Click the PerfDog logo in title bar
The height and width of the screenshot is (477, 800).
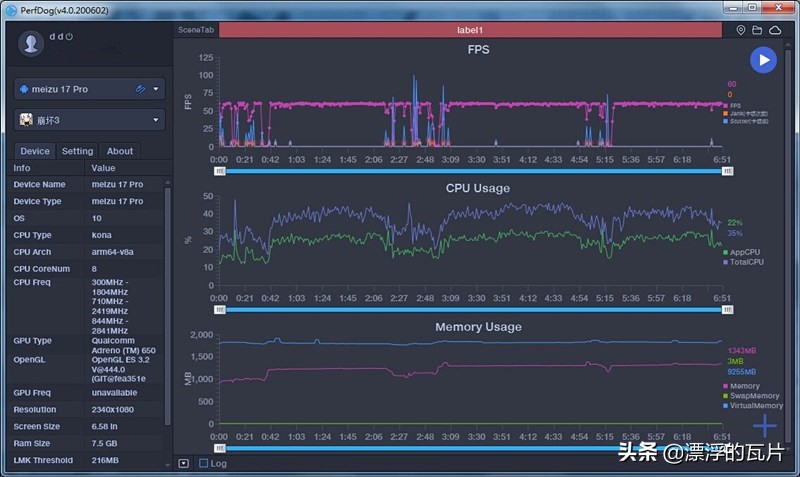[x=11, y=10]
